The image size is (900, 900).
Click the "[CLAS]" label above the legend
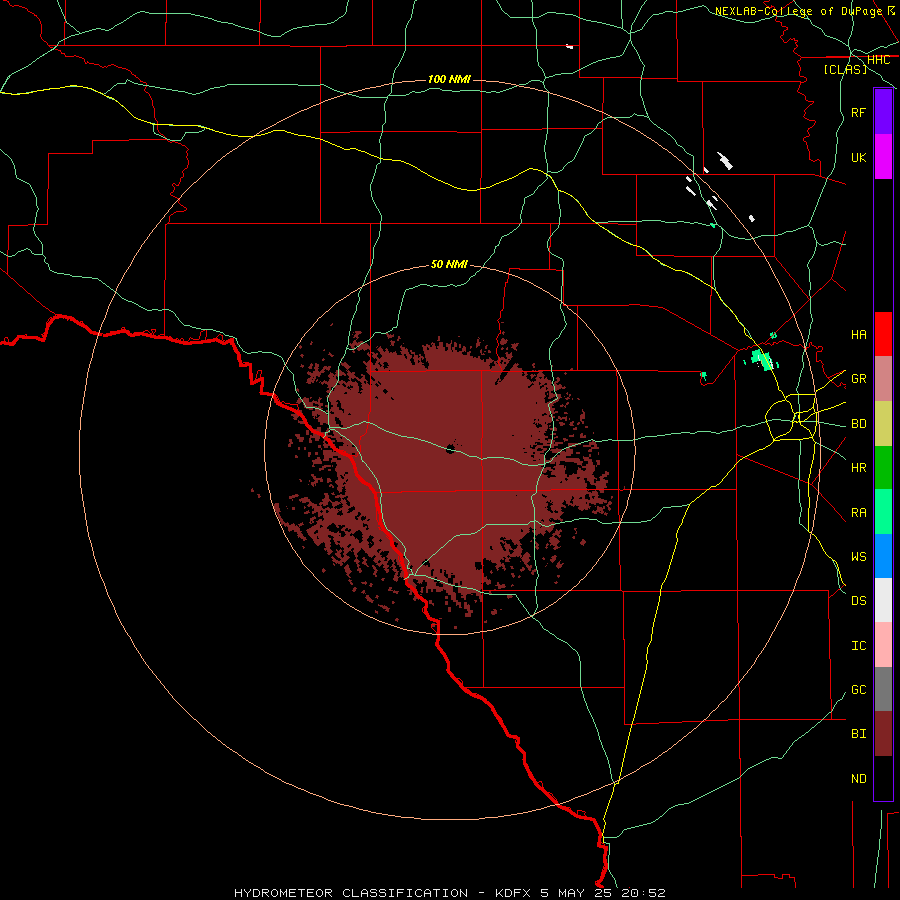[845, 69]
